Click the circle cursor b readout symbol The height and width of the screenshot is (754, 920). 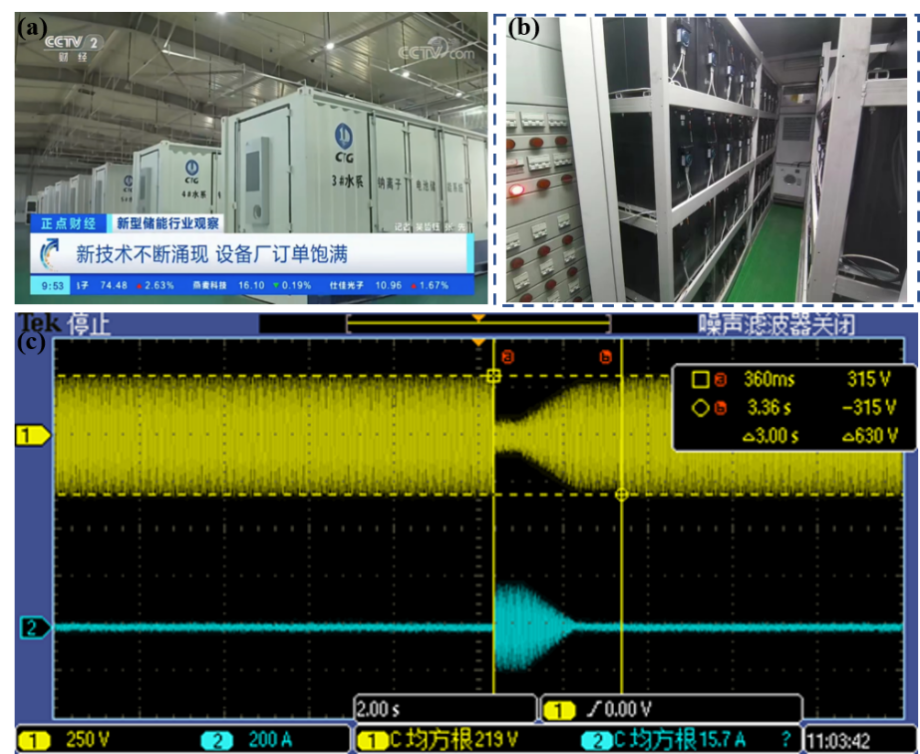[x=700, y=407]
